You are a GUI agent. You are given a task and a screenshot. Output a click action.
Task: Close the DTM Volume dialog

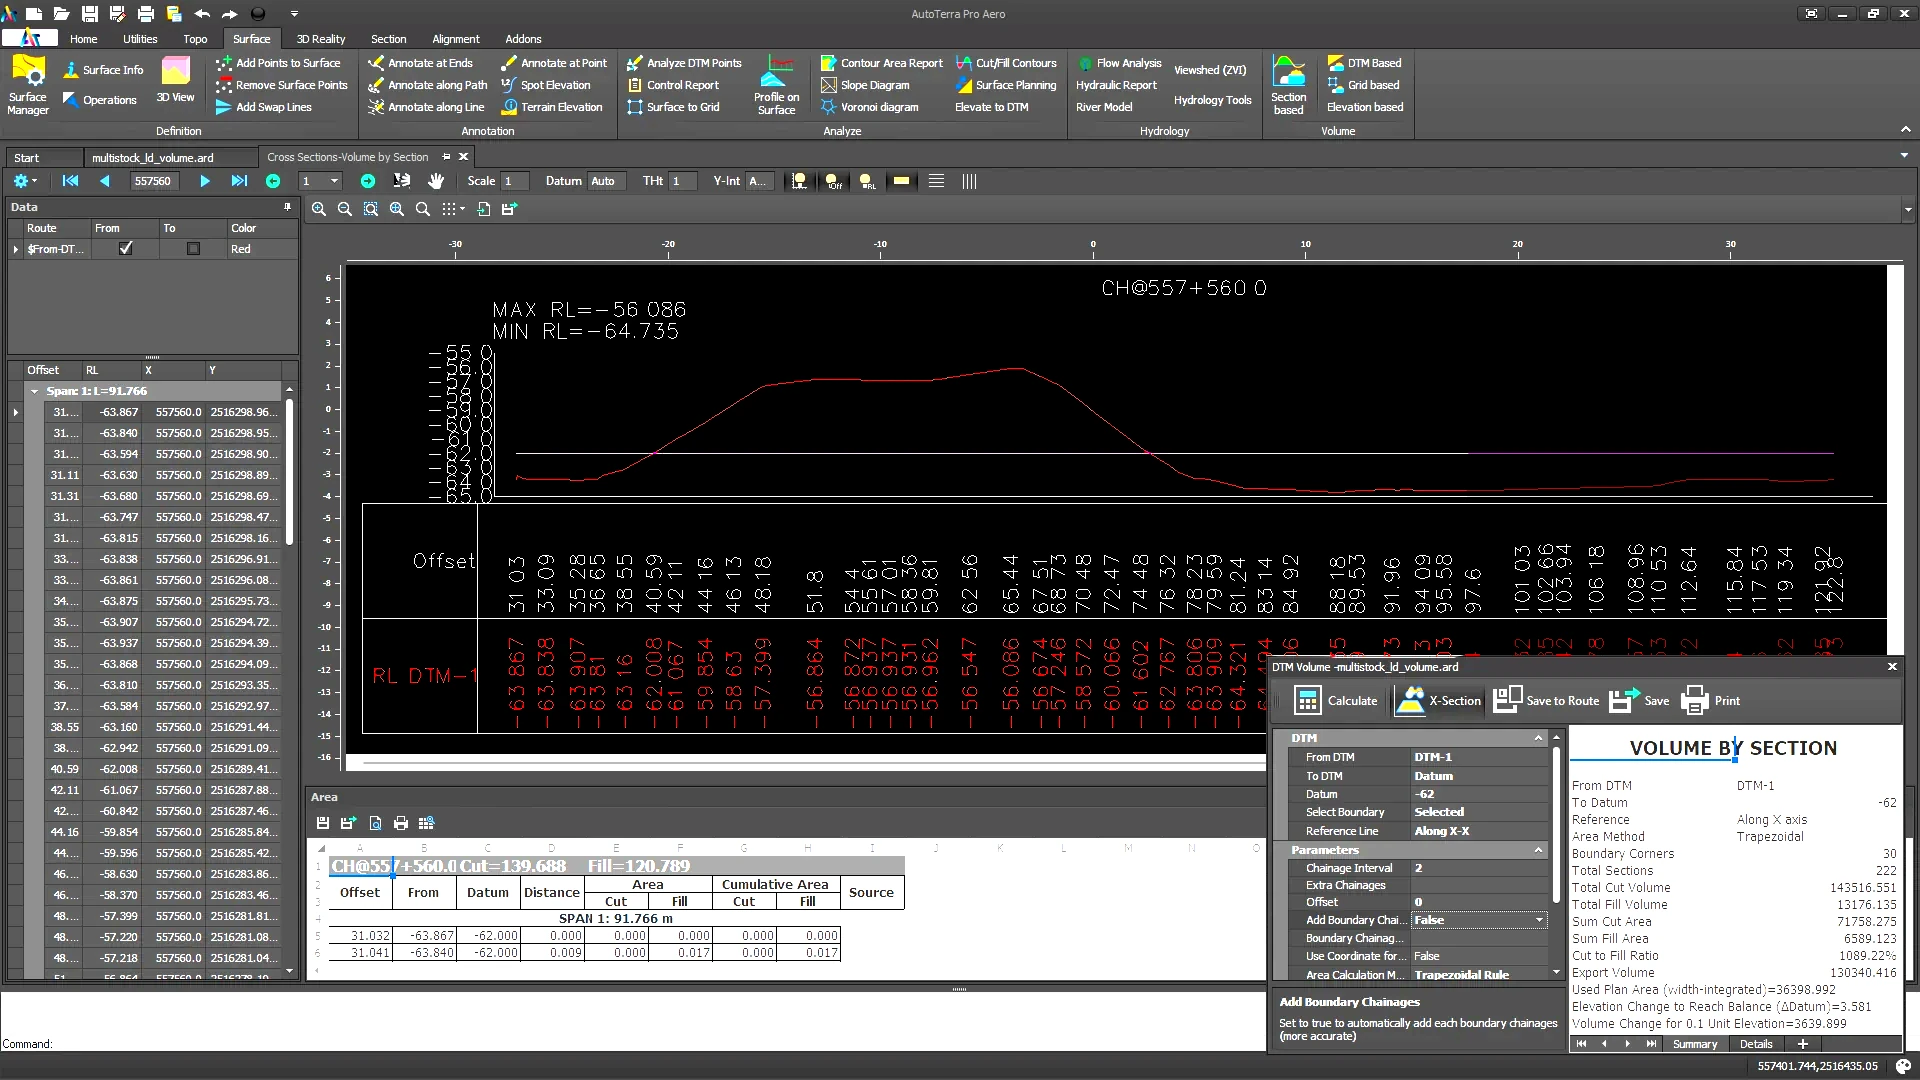(1892, 667)
